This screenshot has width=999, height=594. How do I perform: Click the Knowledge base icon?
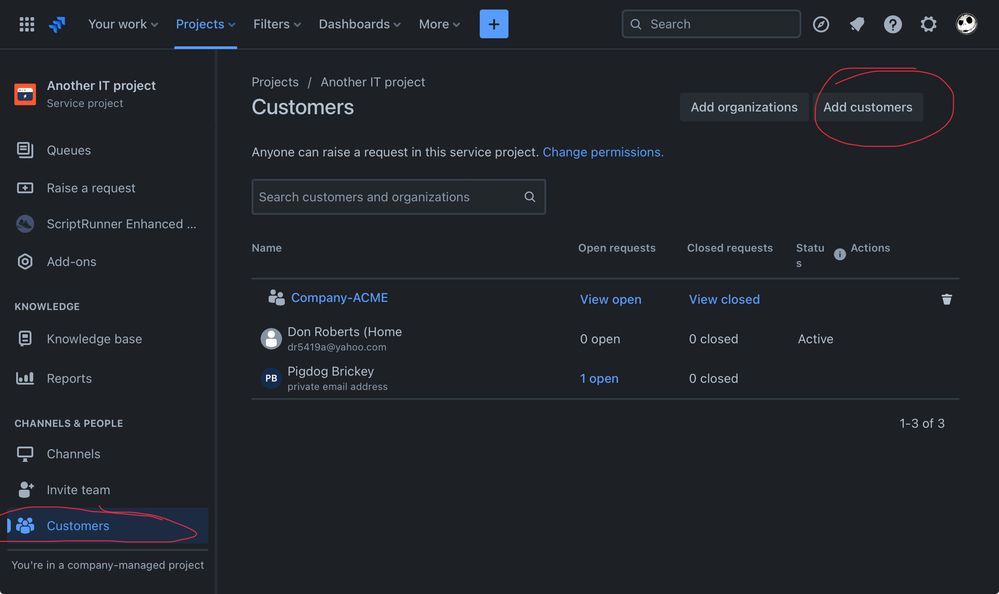(25, 338)
